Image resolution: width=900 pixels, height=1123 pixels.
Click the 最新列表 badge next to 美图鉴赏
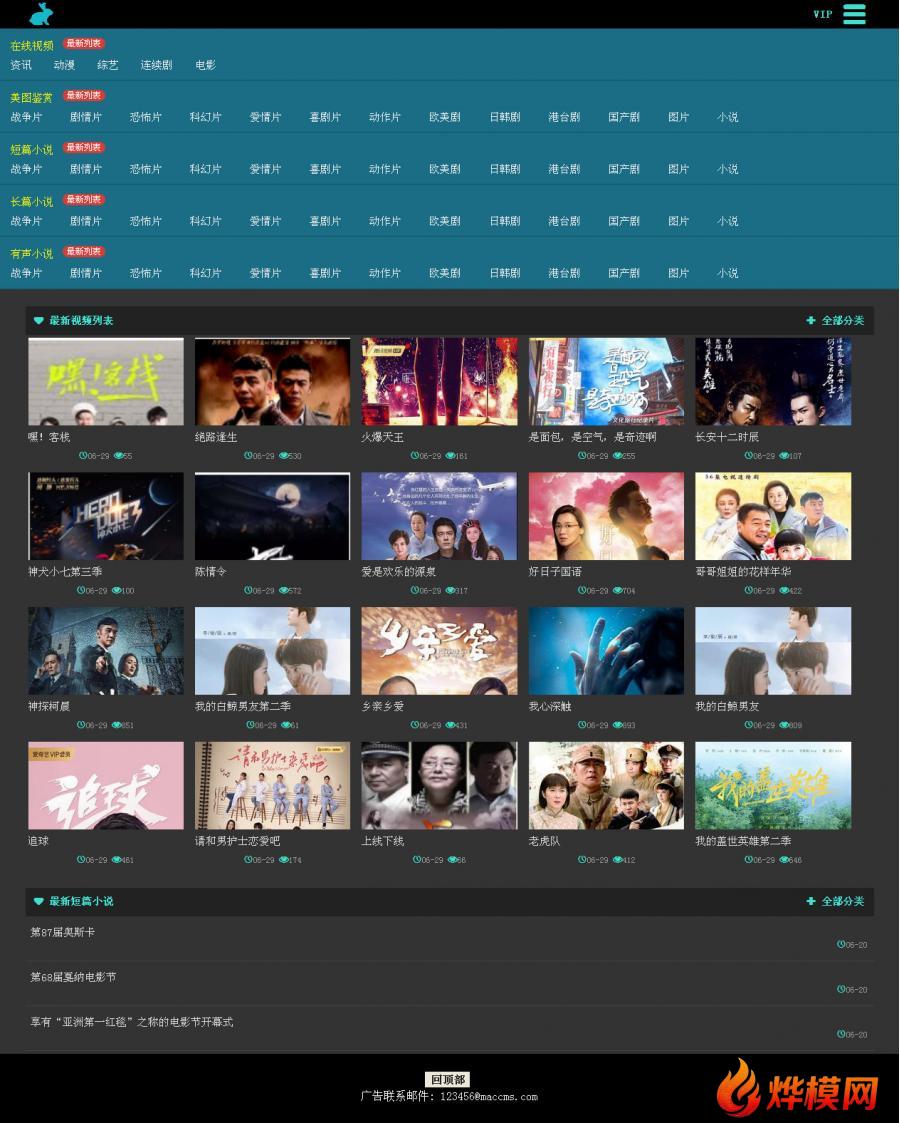[84, 95]
